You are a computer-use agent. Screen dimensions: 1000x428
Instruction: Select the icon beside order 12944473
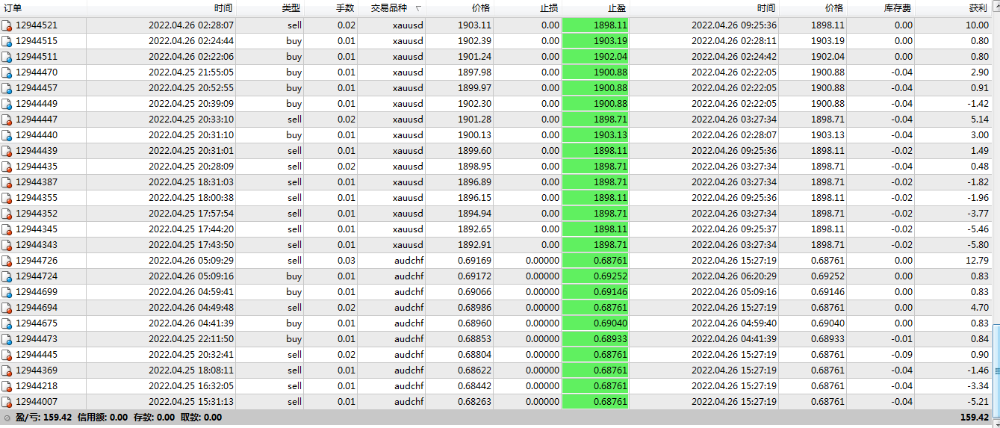tap(6, 339)
